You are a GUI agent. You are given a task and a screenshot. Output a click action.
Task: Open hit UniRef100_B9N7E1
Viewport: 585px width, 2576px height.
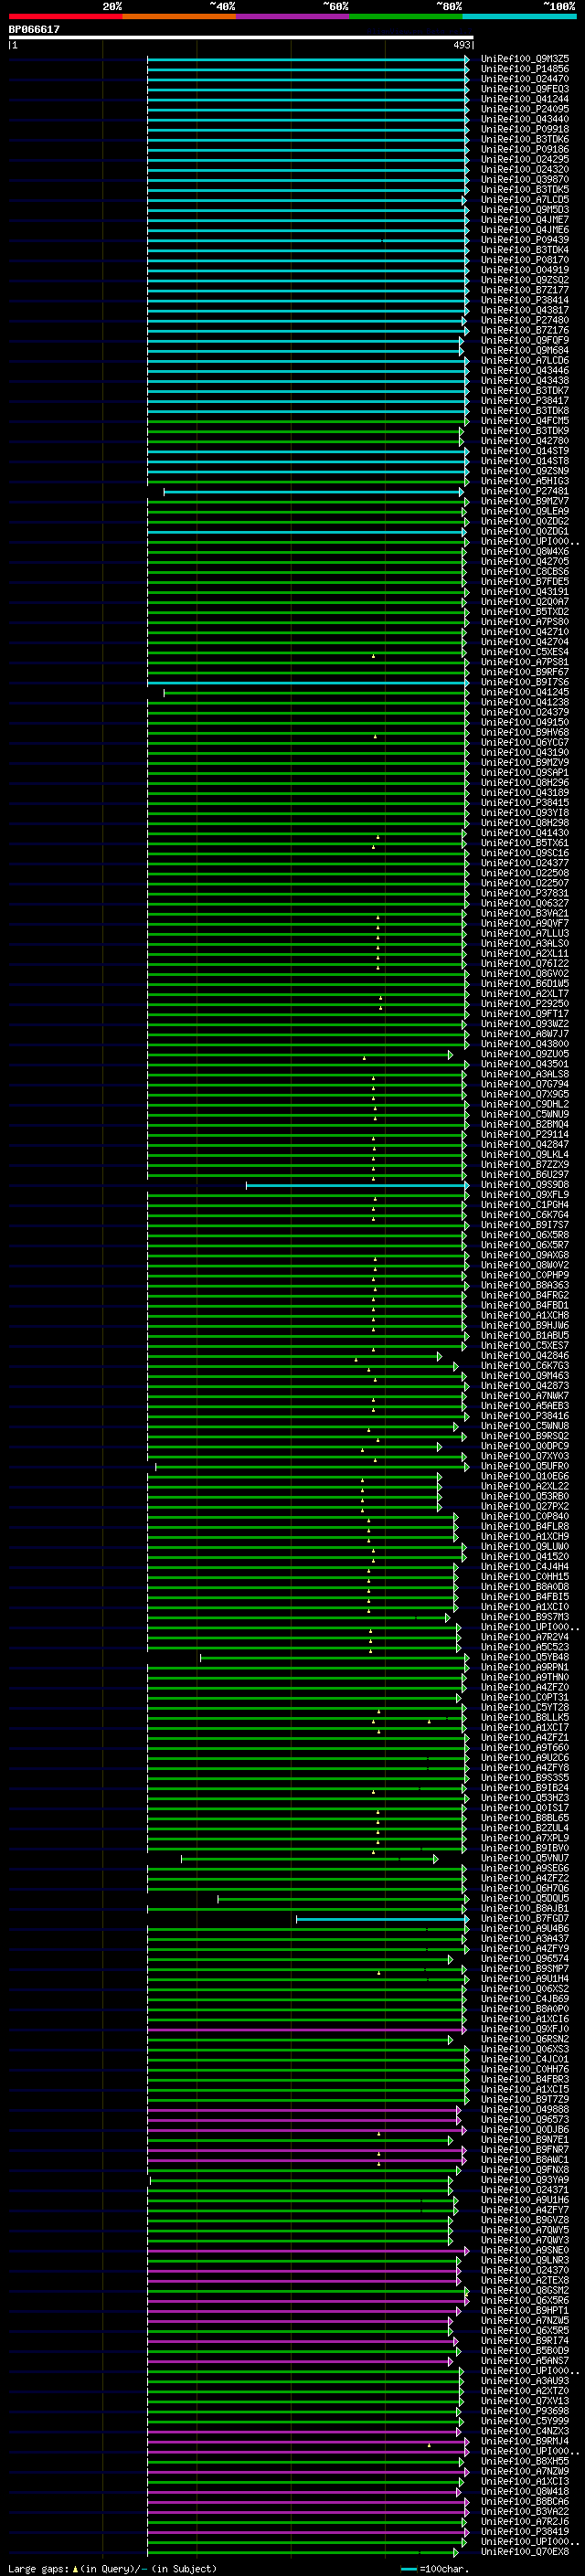[525, 2139]
